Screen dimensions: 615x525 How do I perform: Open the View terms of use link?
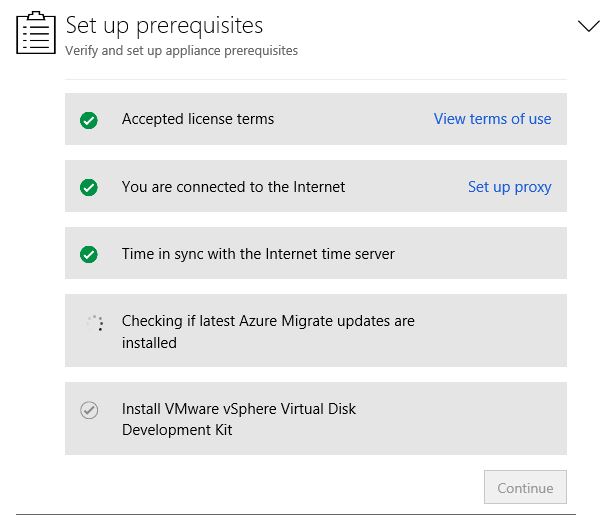click(492, 119)
